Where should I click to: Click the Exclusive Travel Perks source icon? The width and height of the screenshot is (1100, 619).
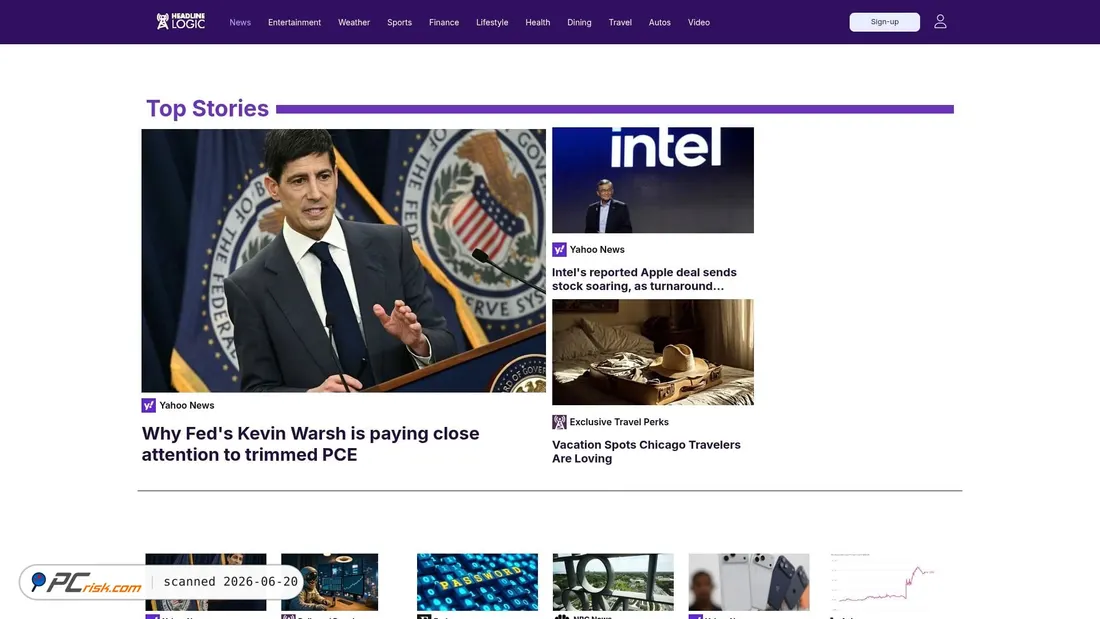tap(559, 422)
